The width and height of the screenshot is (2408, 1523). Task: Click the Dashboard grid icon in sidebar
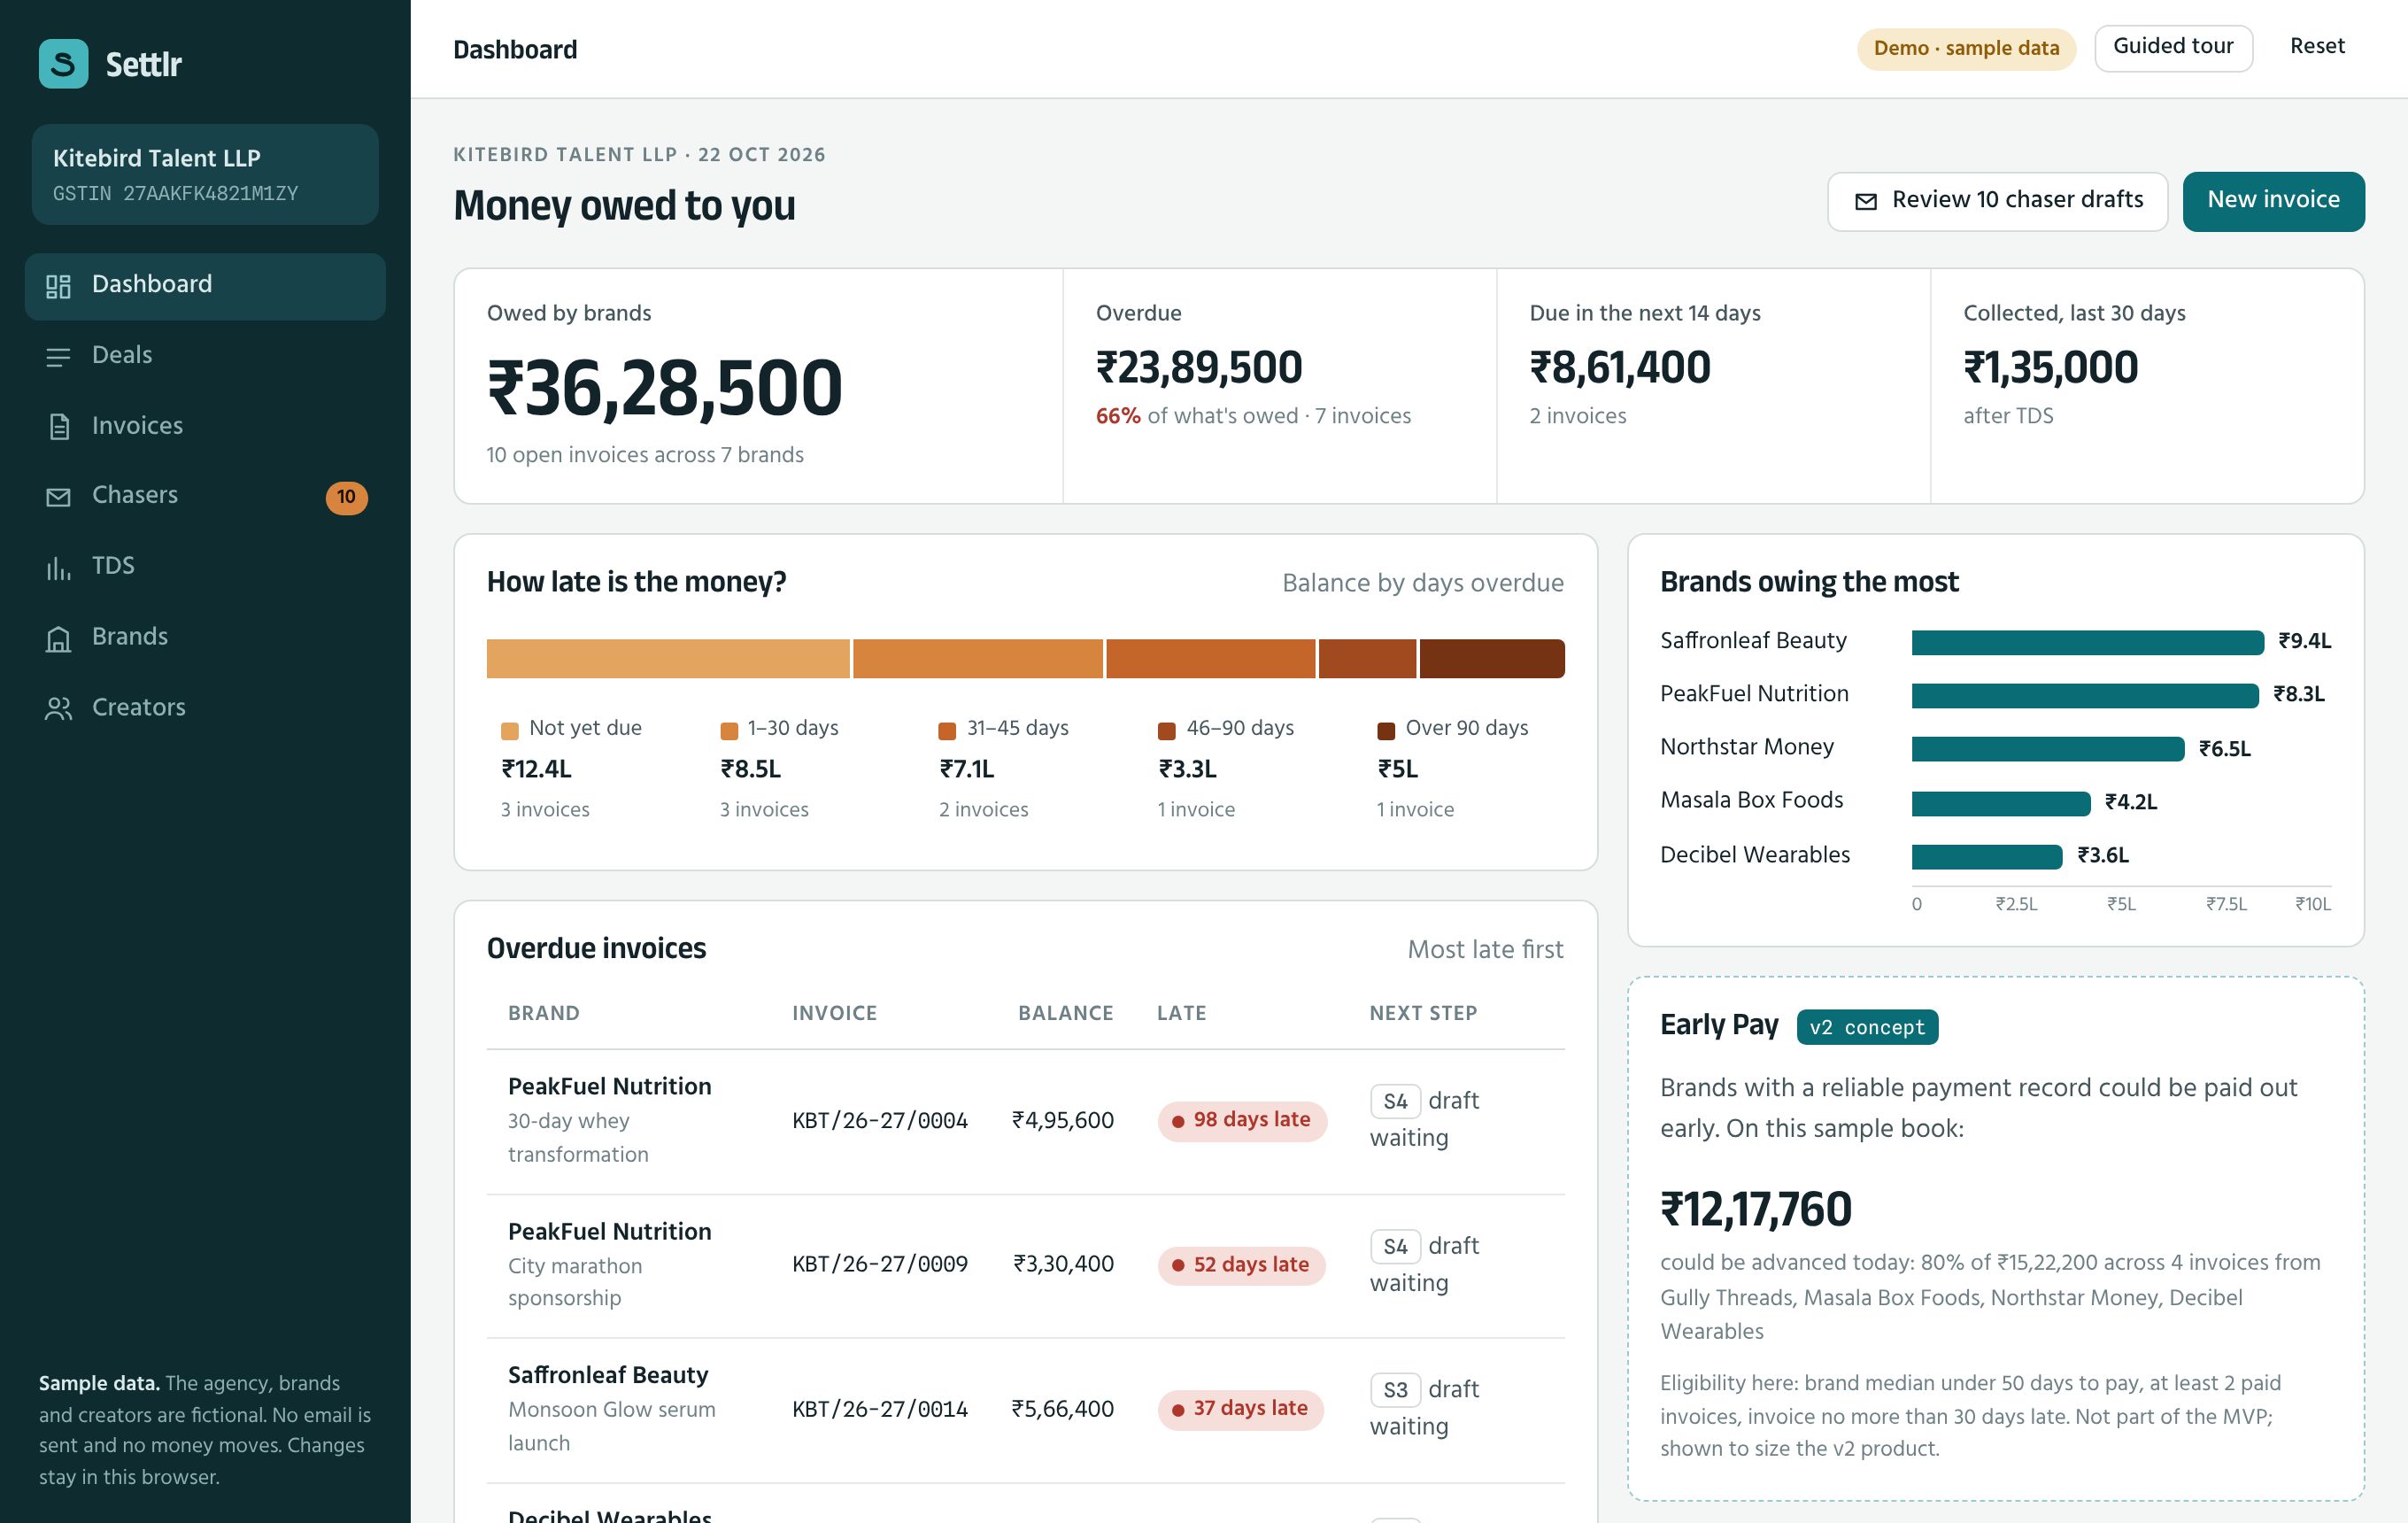[58, 286]
